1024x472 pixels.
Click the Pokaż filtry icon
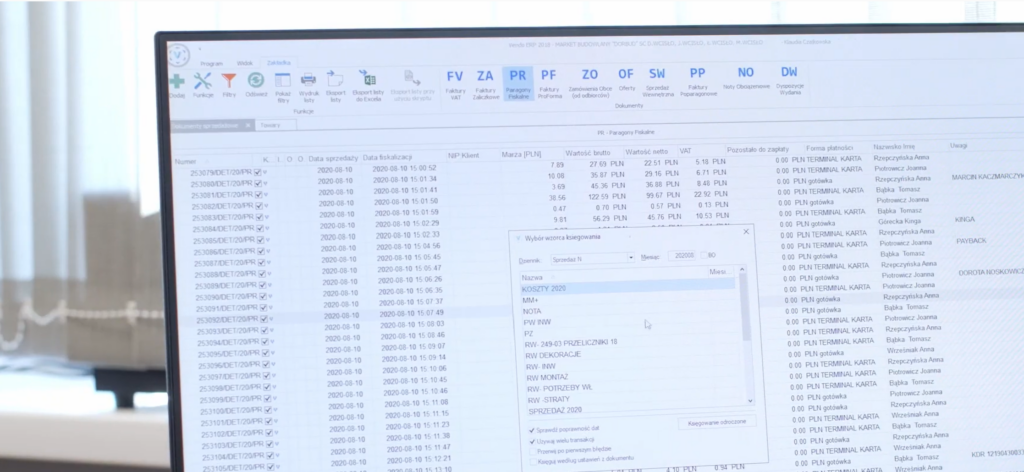[x=283, y=80]
